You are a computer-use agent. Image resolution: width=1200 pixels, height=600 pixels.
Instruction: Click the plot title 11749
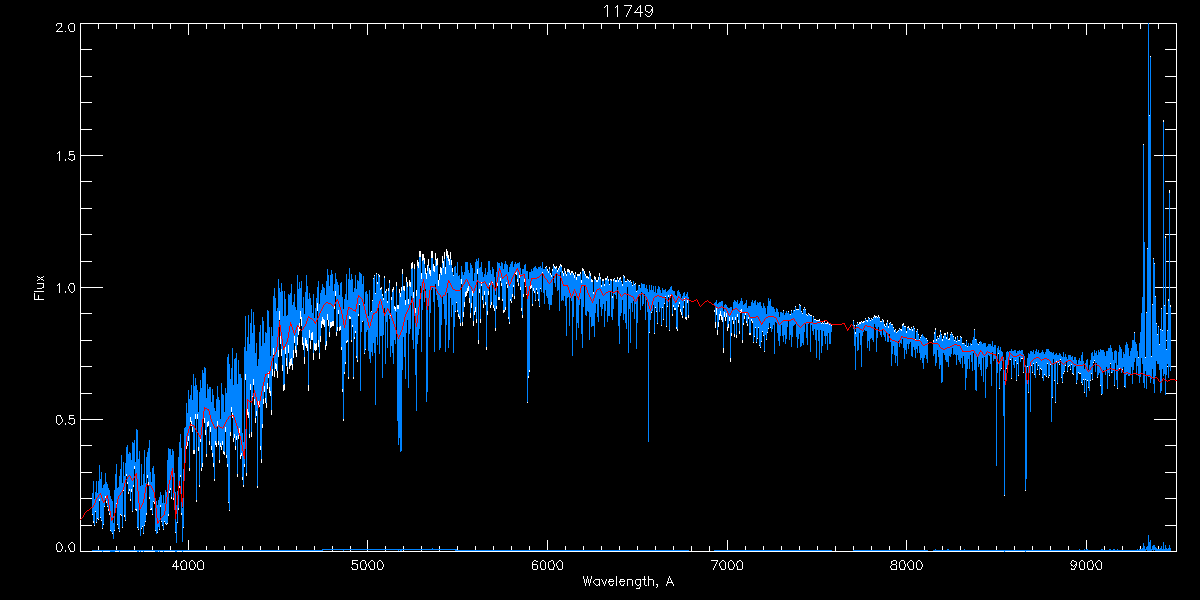point(627,11)
